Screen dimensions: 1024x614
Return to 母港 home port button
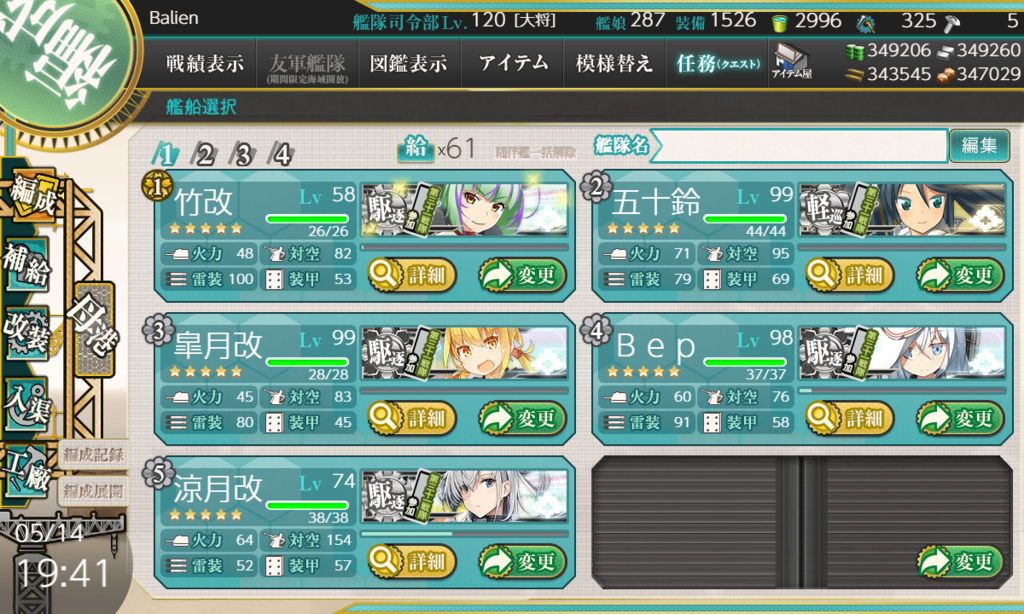click(x=94, y=329)
